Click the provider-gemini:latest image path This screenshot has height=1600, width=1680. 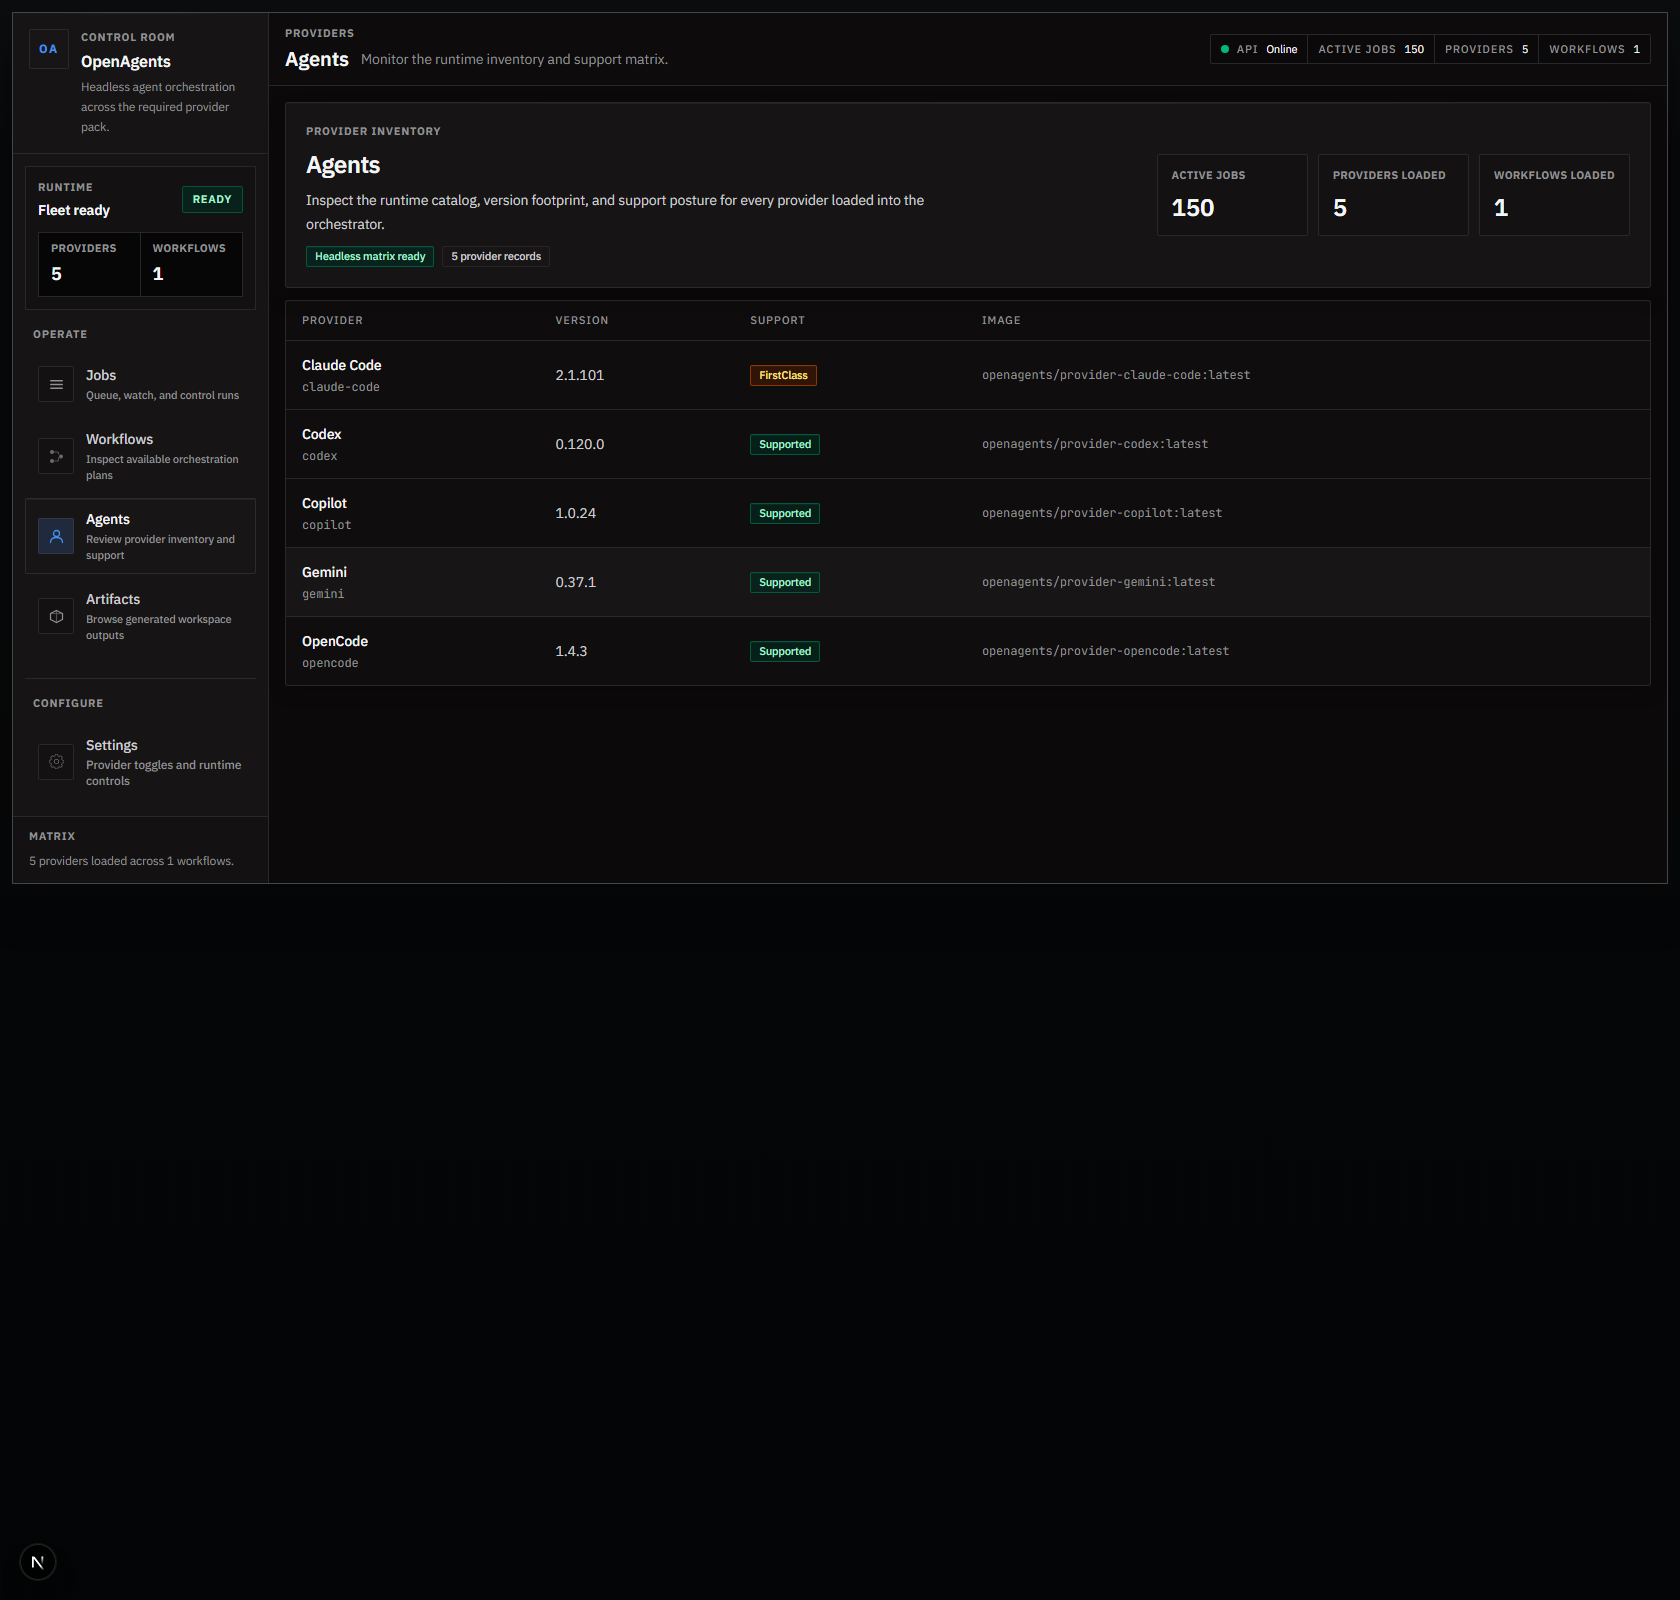1099,582
